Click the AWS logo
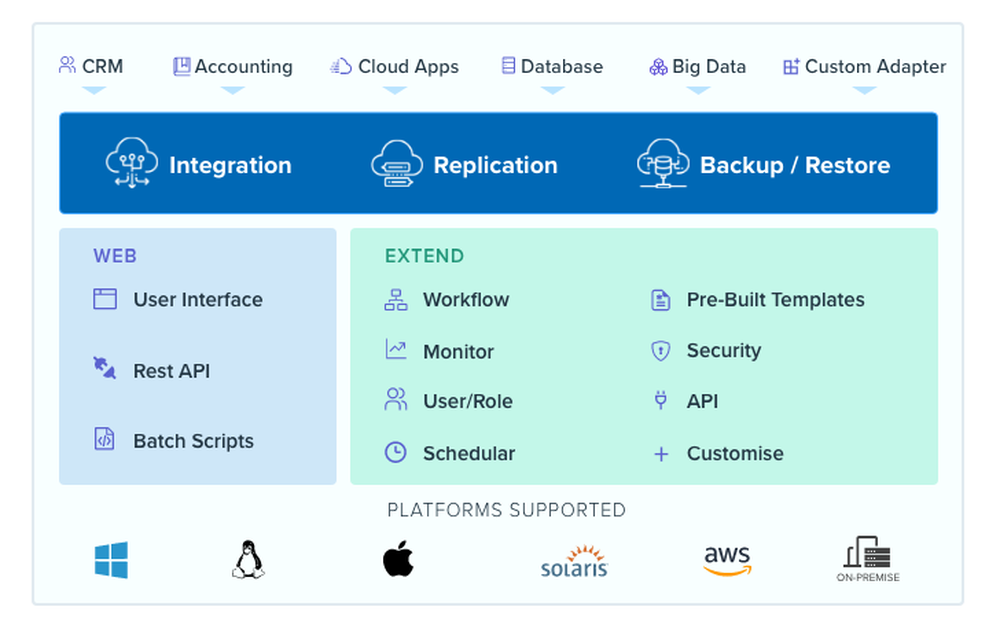The width and height of the screenshot is (1000, 625). pyautogui.click(x=727, y=561)
